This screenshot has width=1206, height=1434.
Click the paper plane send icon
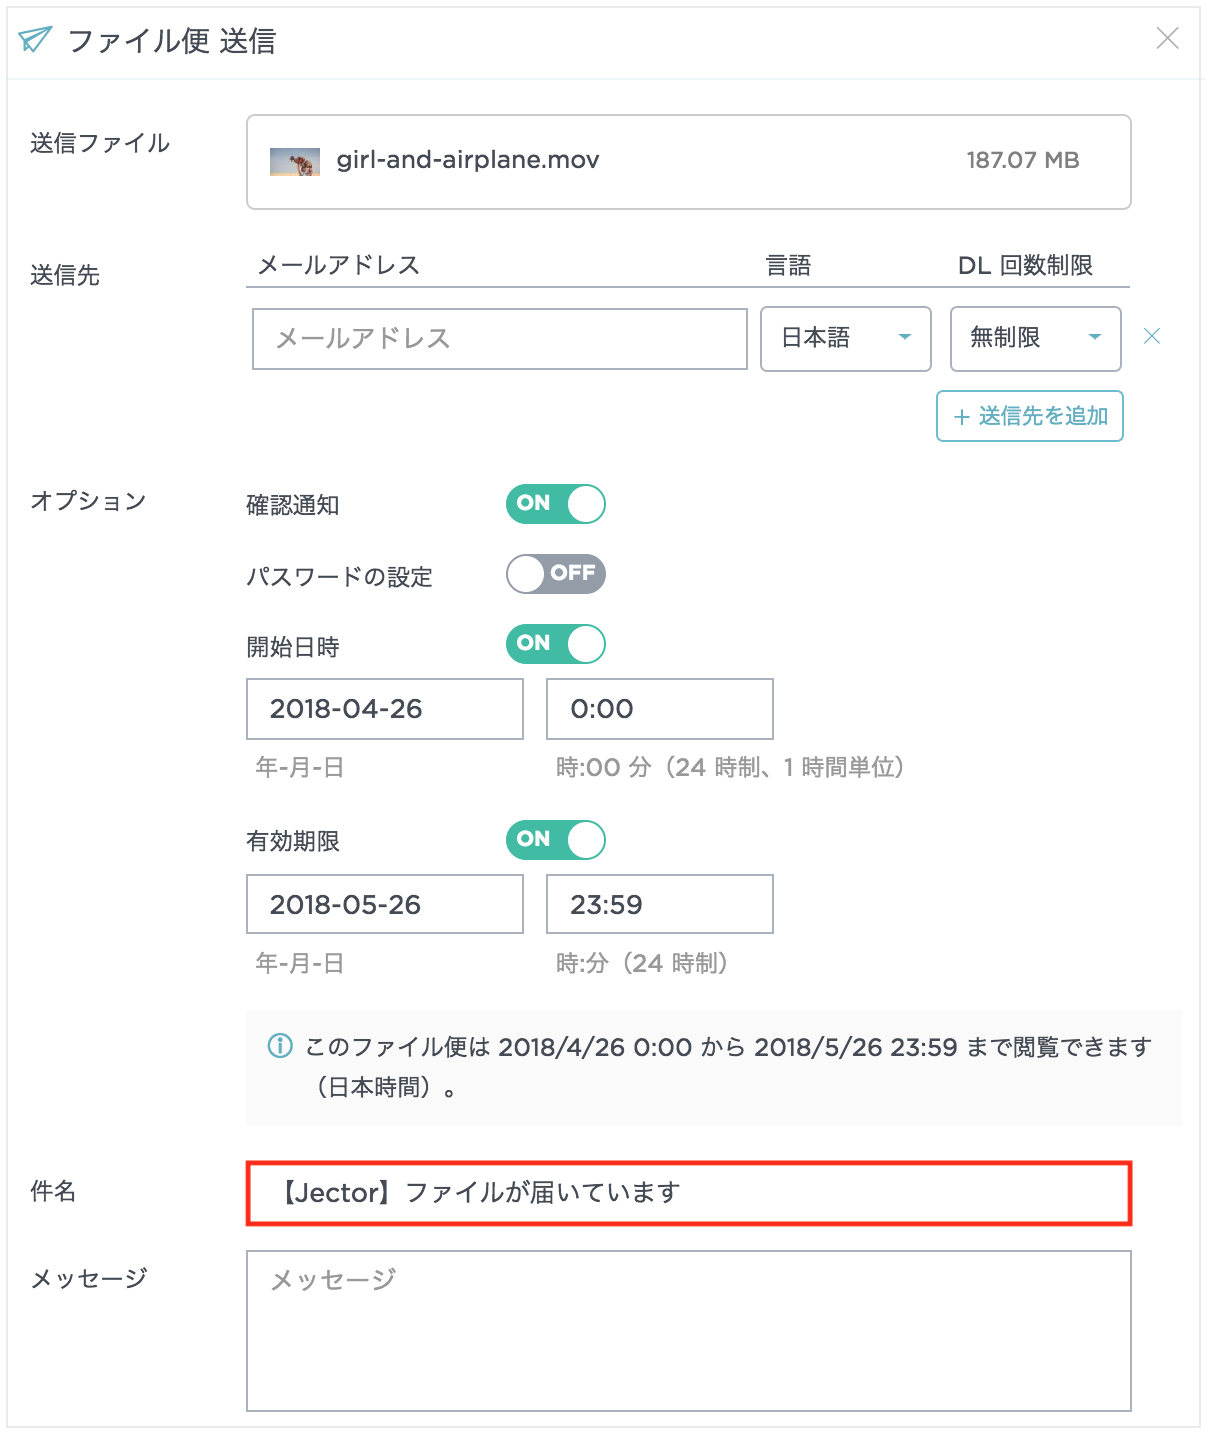point(35,40)
